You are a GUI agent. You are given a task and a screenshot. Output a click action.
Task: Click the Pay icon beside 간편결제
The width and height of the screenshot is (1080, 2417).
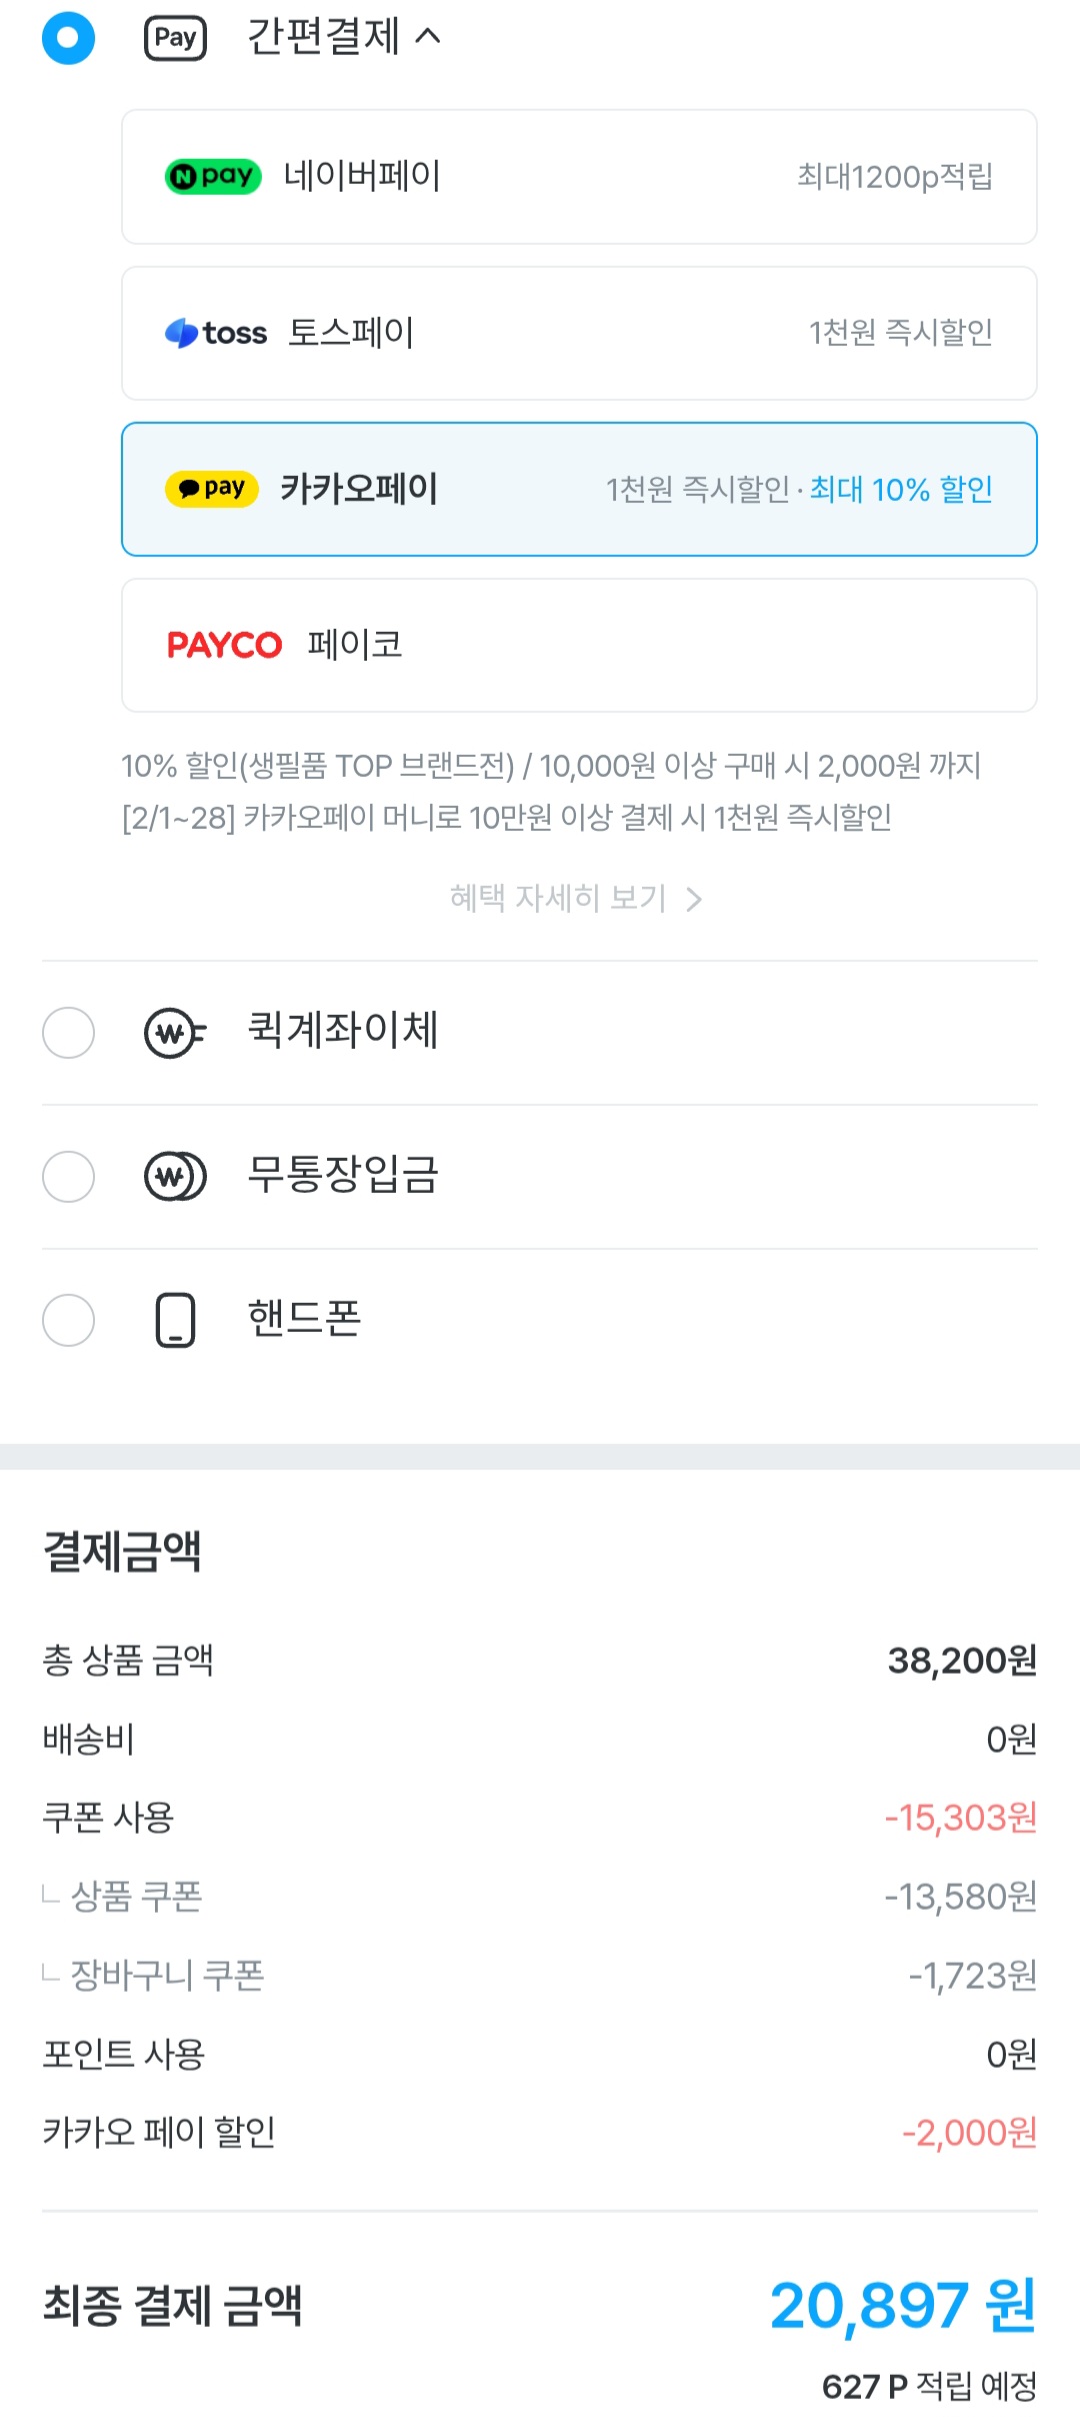[175, 39]
